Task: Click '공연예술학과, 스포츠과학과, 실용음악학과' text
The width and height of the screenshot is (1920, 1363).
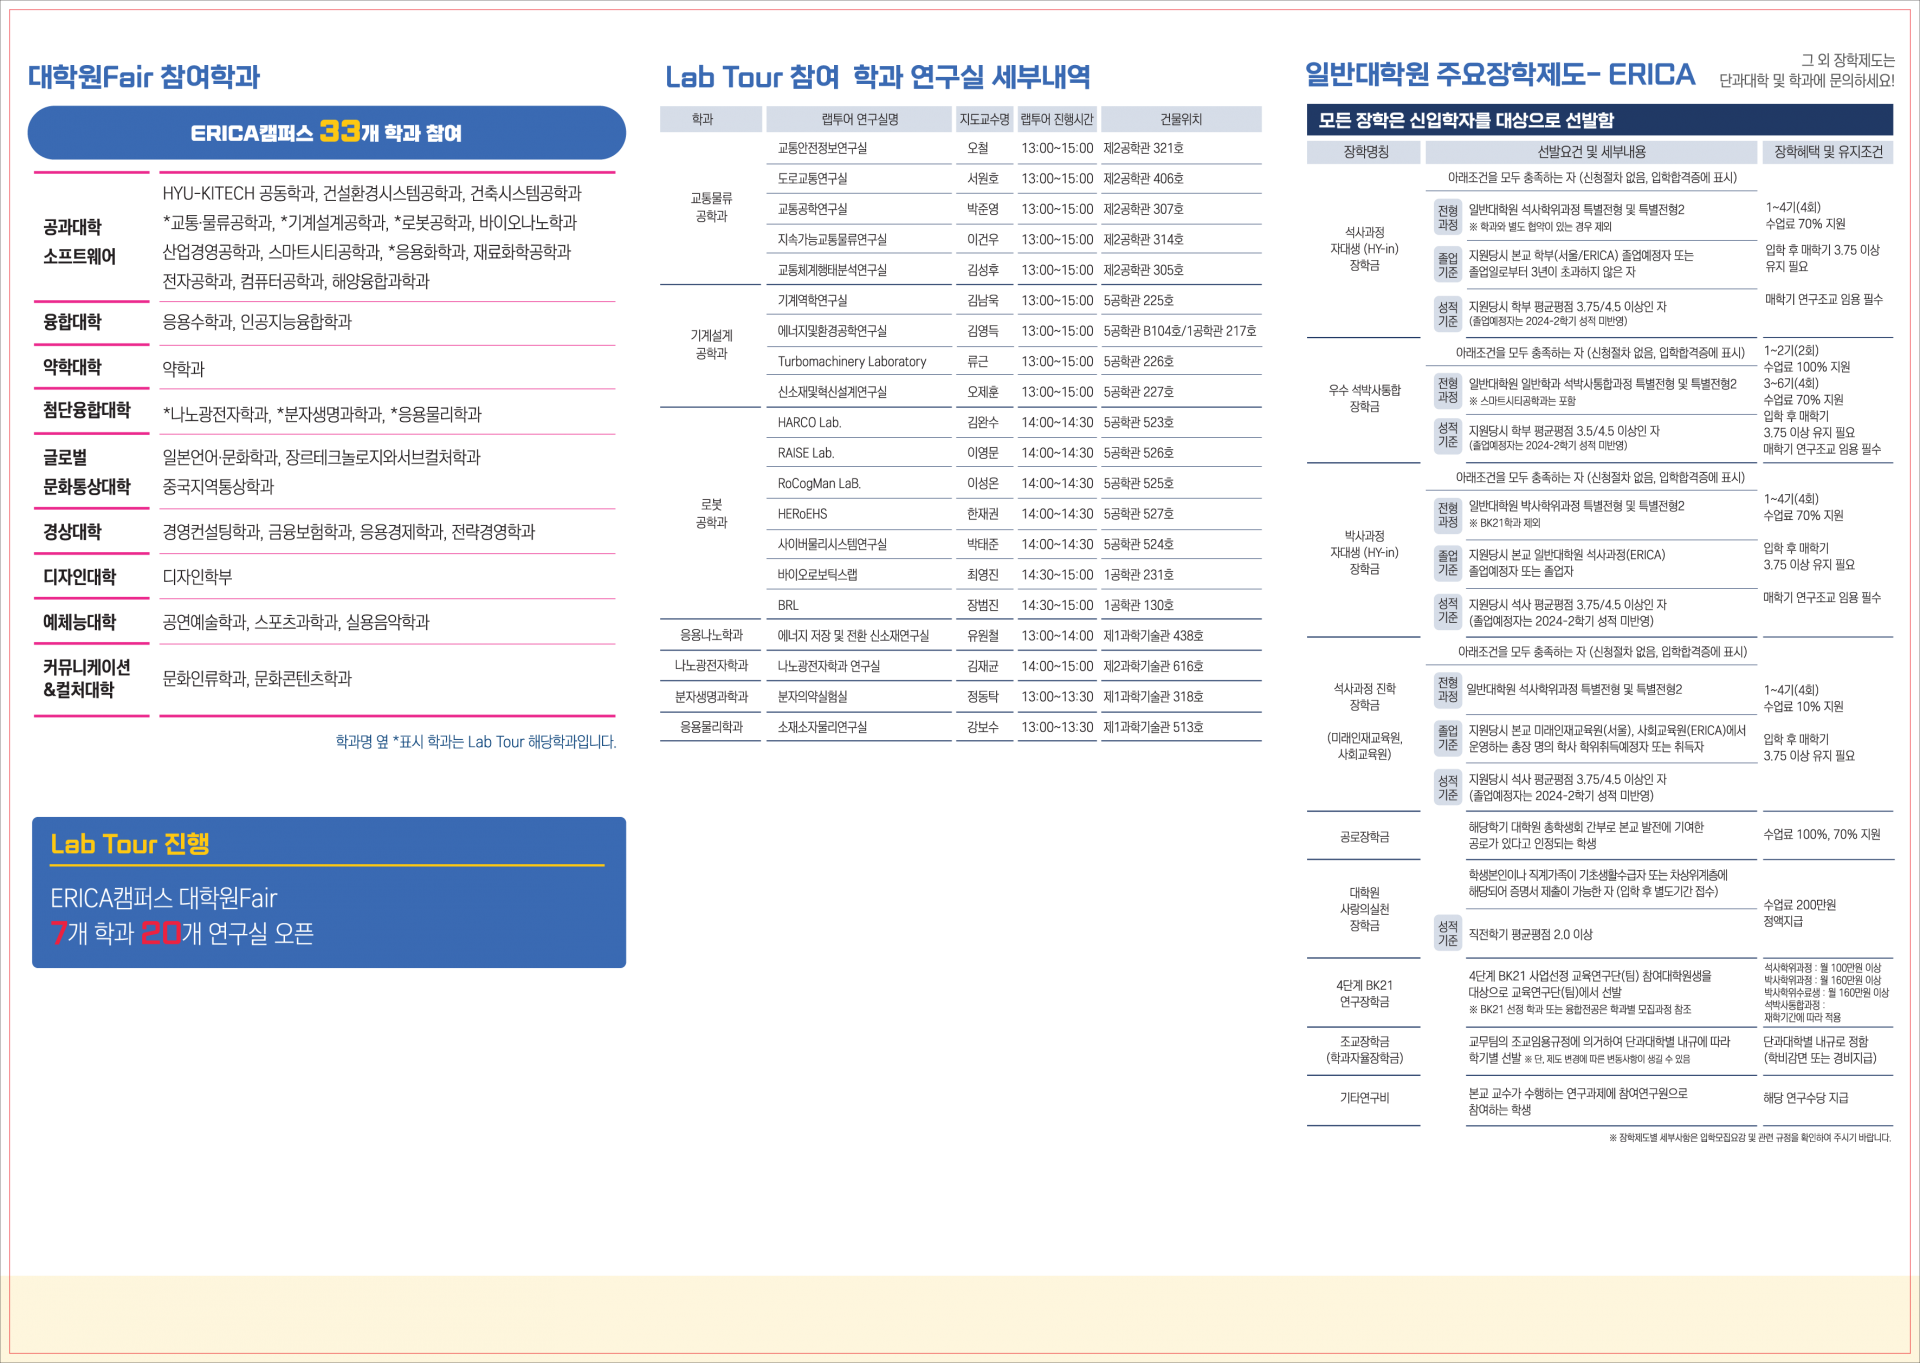Action: [x=296, y=622]
